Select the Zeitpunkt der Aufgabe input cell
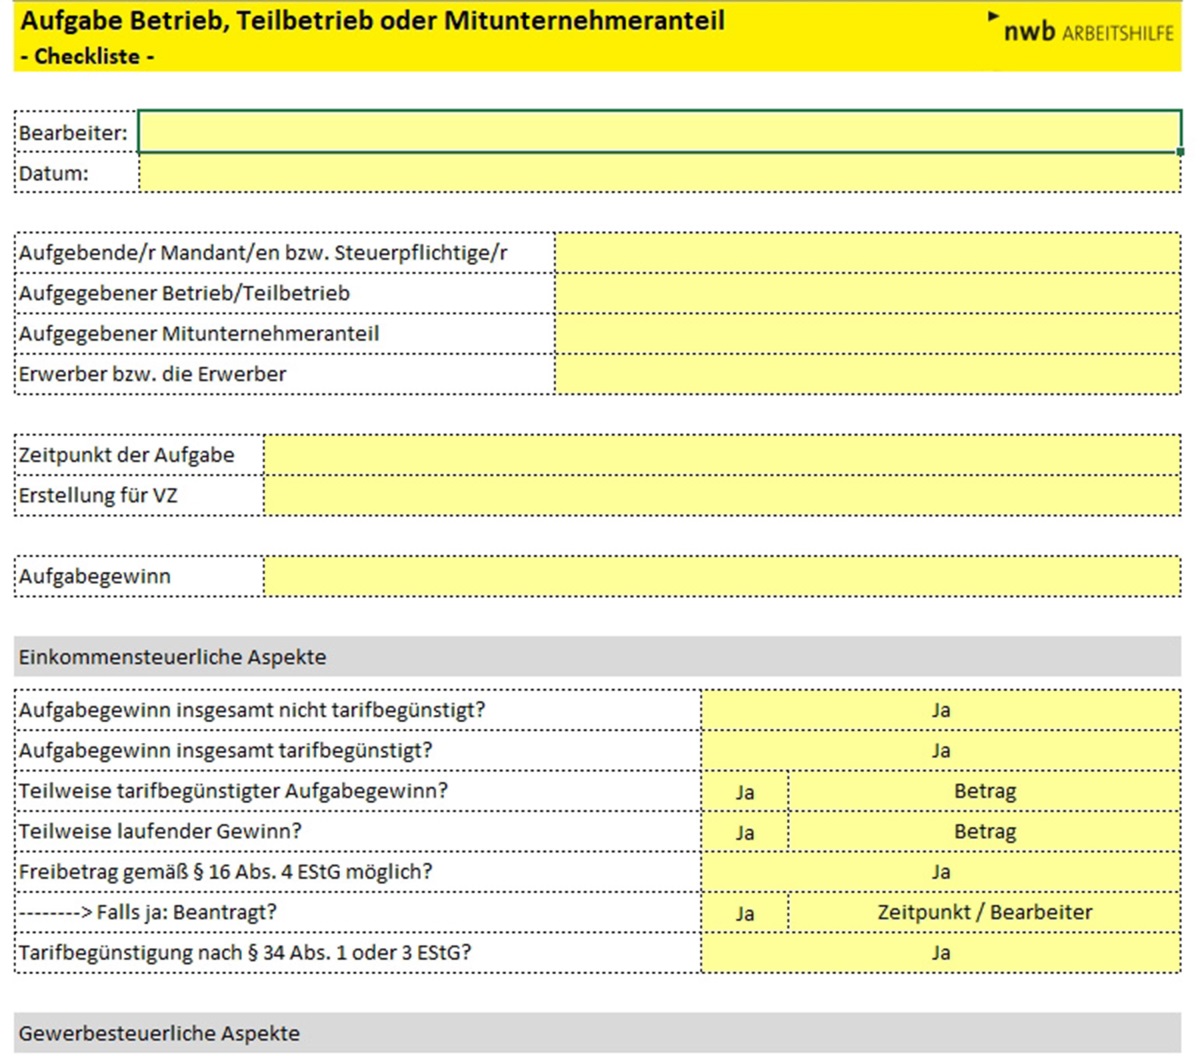This screenshot has width=1200, height=1056. point(721,455)
